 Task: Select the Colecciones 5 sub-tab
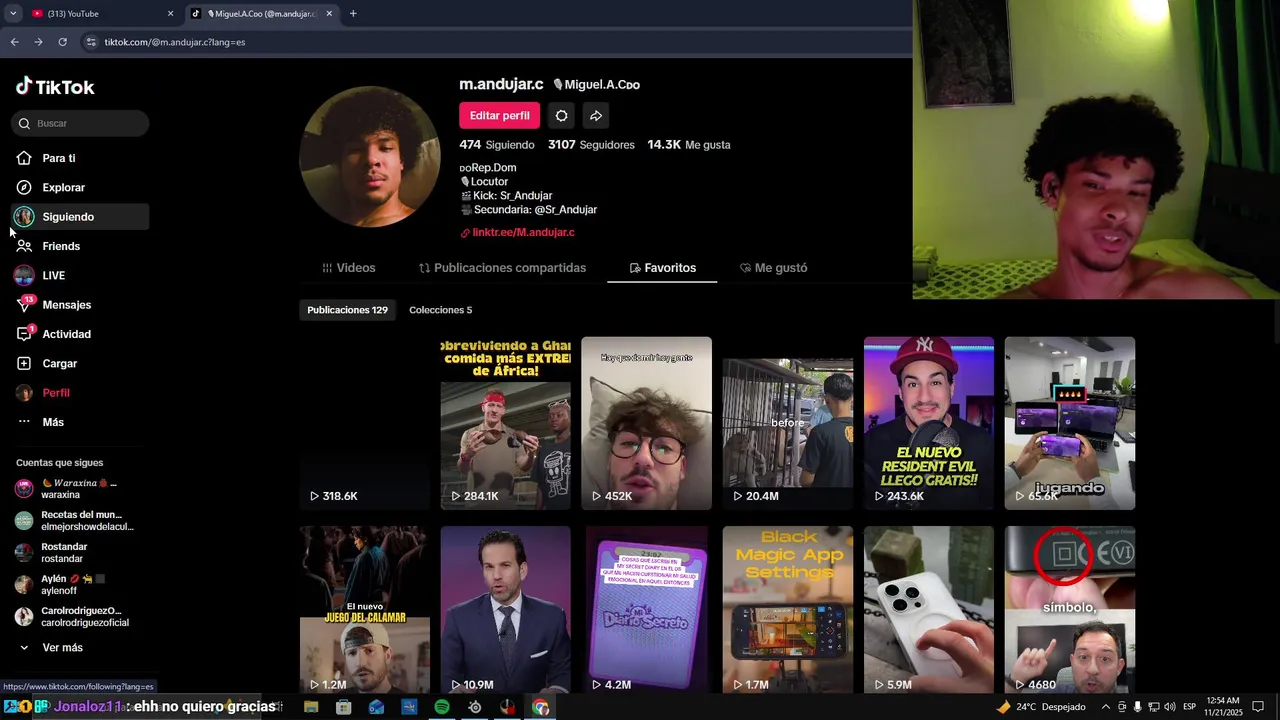click(x=440, y=310)
